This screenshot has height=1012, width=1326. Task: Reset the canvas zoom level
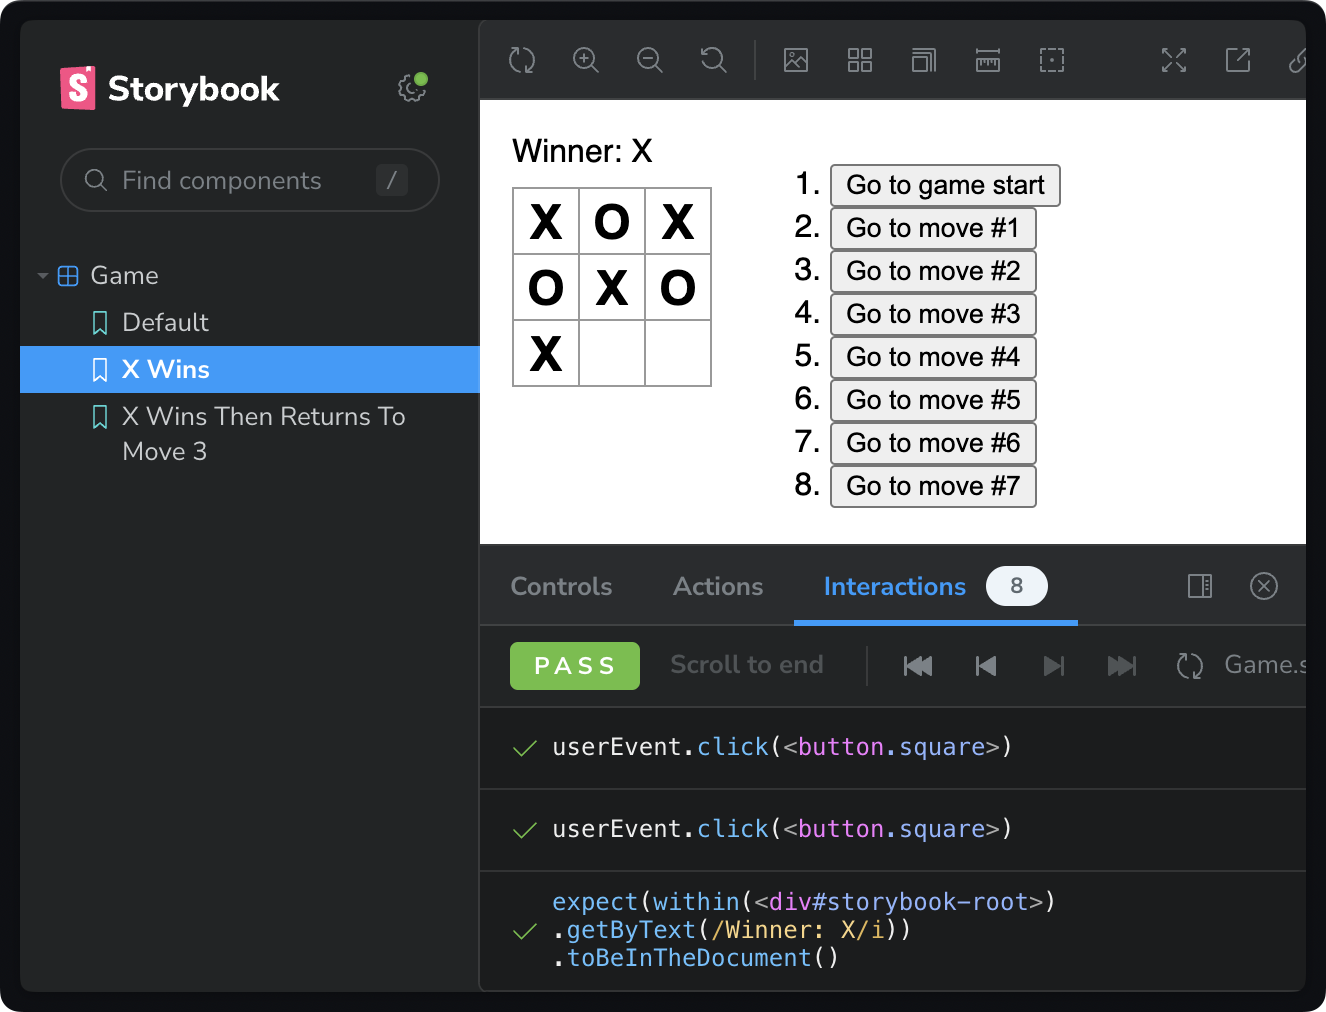(x=713, y=60)
